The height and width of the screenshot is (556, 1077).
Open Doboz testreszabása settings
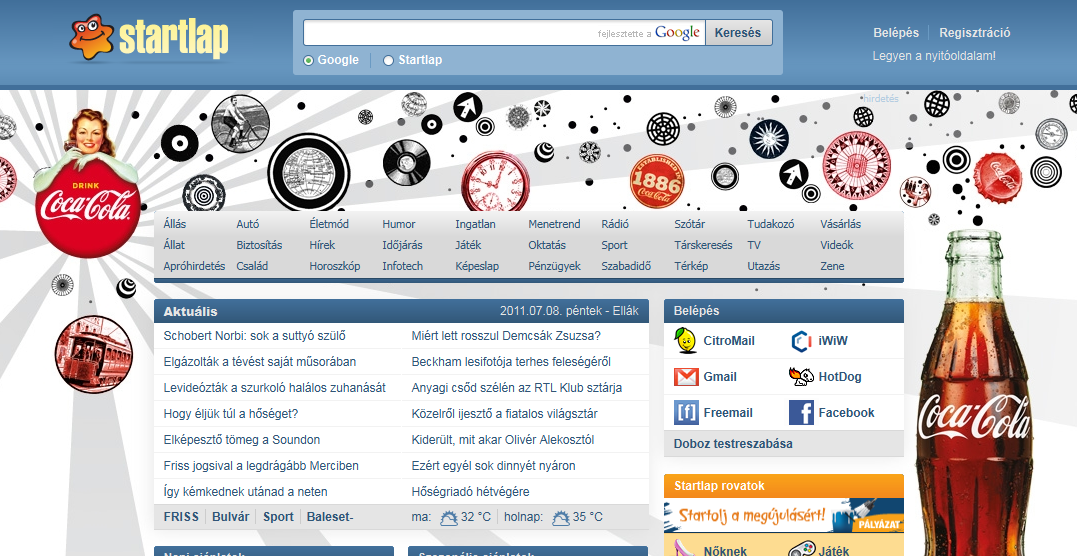[x=733, y=443]
